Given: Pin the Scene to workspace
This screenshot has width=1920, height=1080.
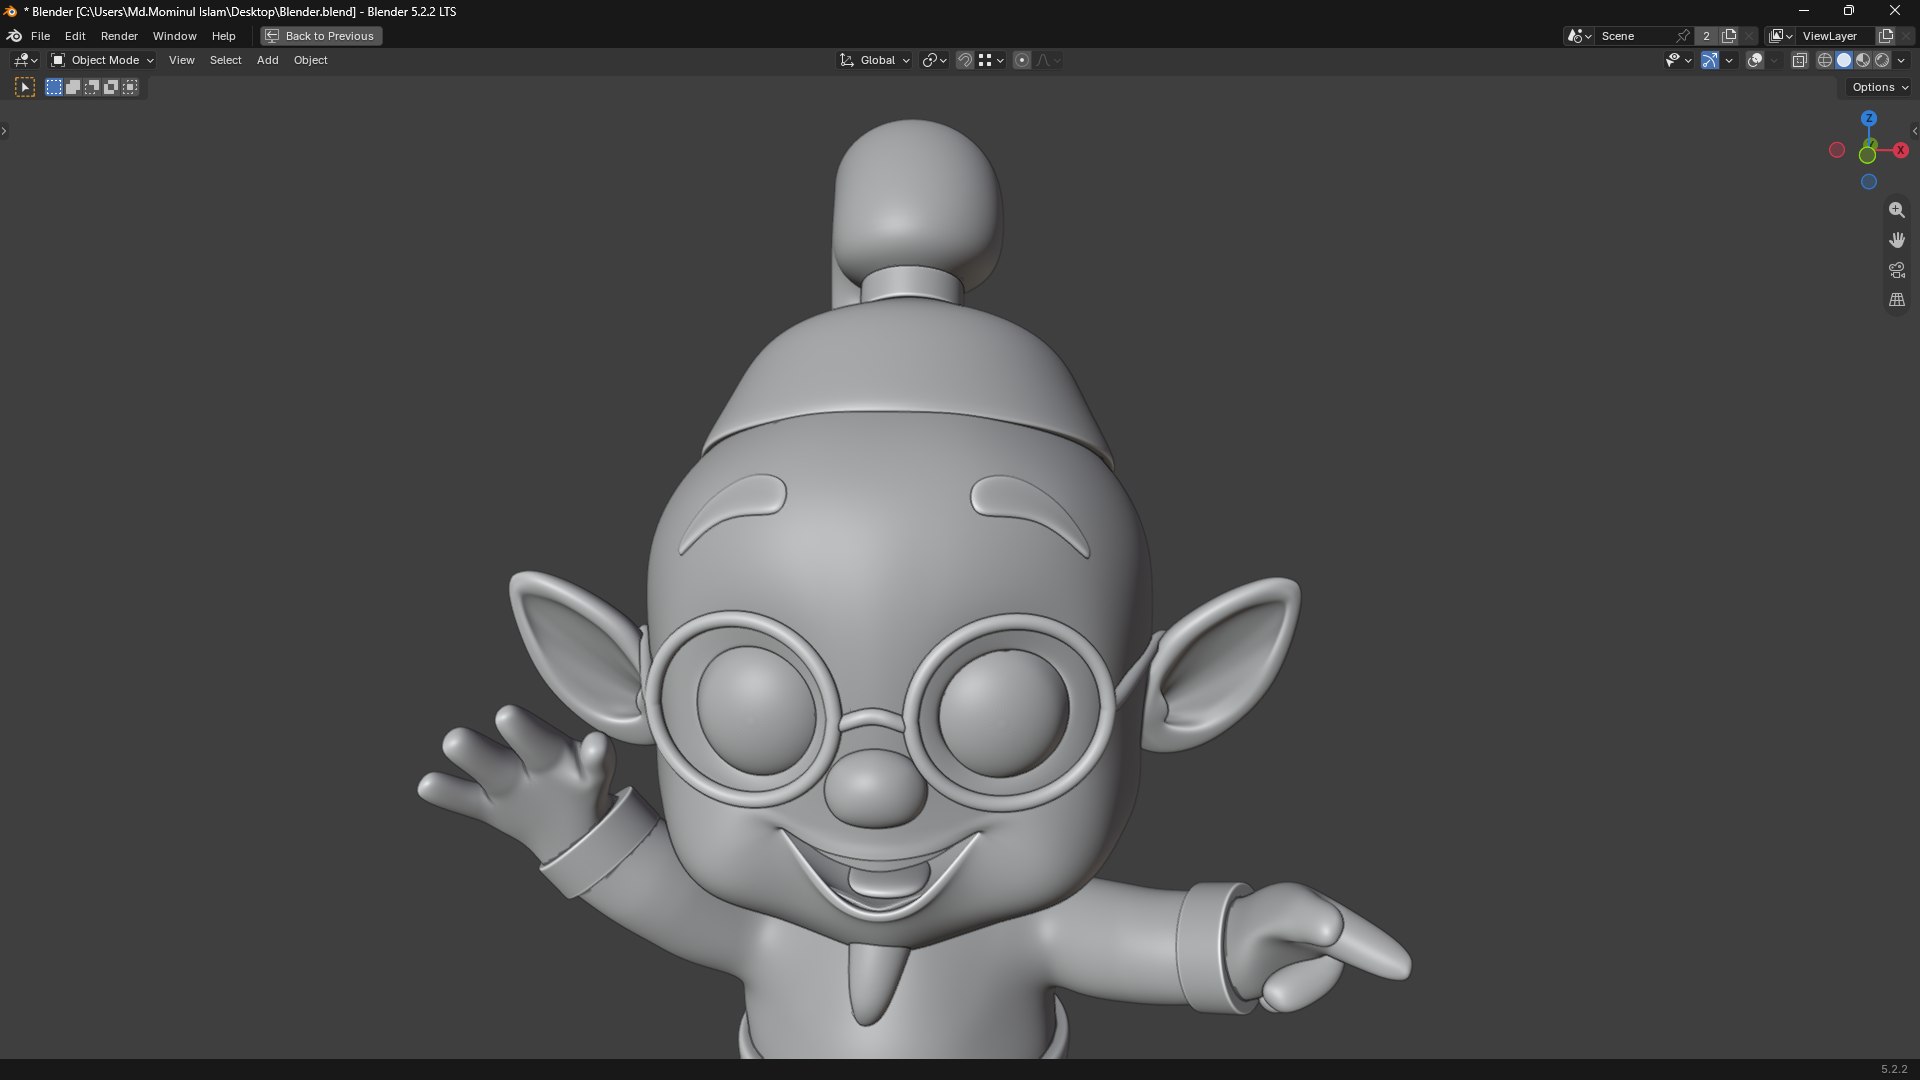Looking at the screenshot, I should pos(1683,36).
